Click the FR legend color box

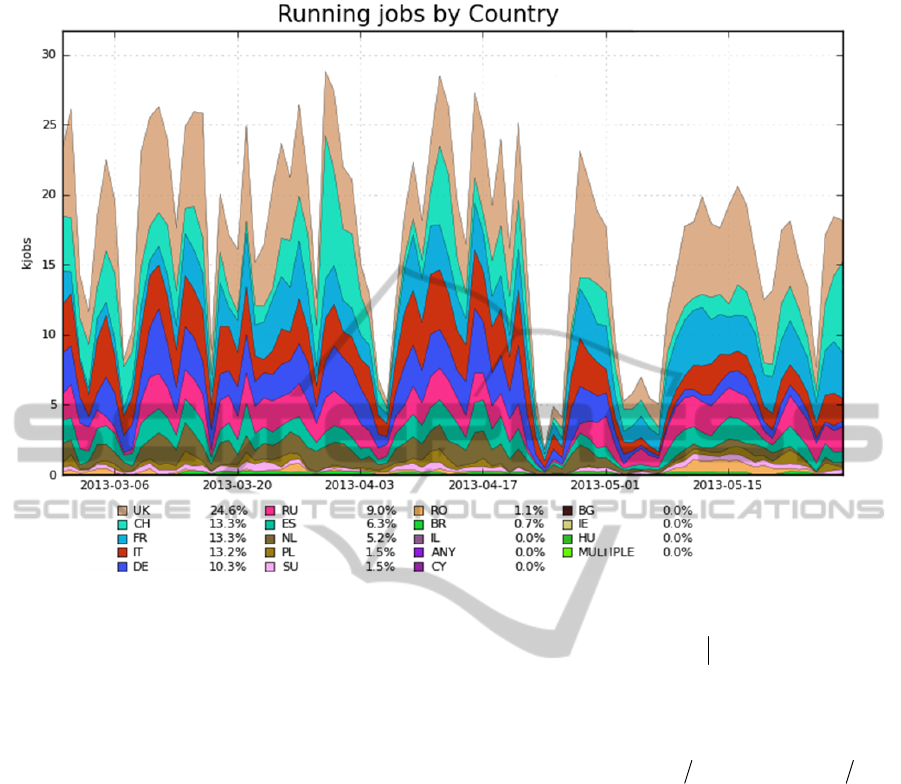point(123,538)
